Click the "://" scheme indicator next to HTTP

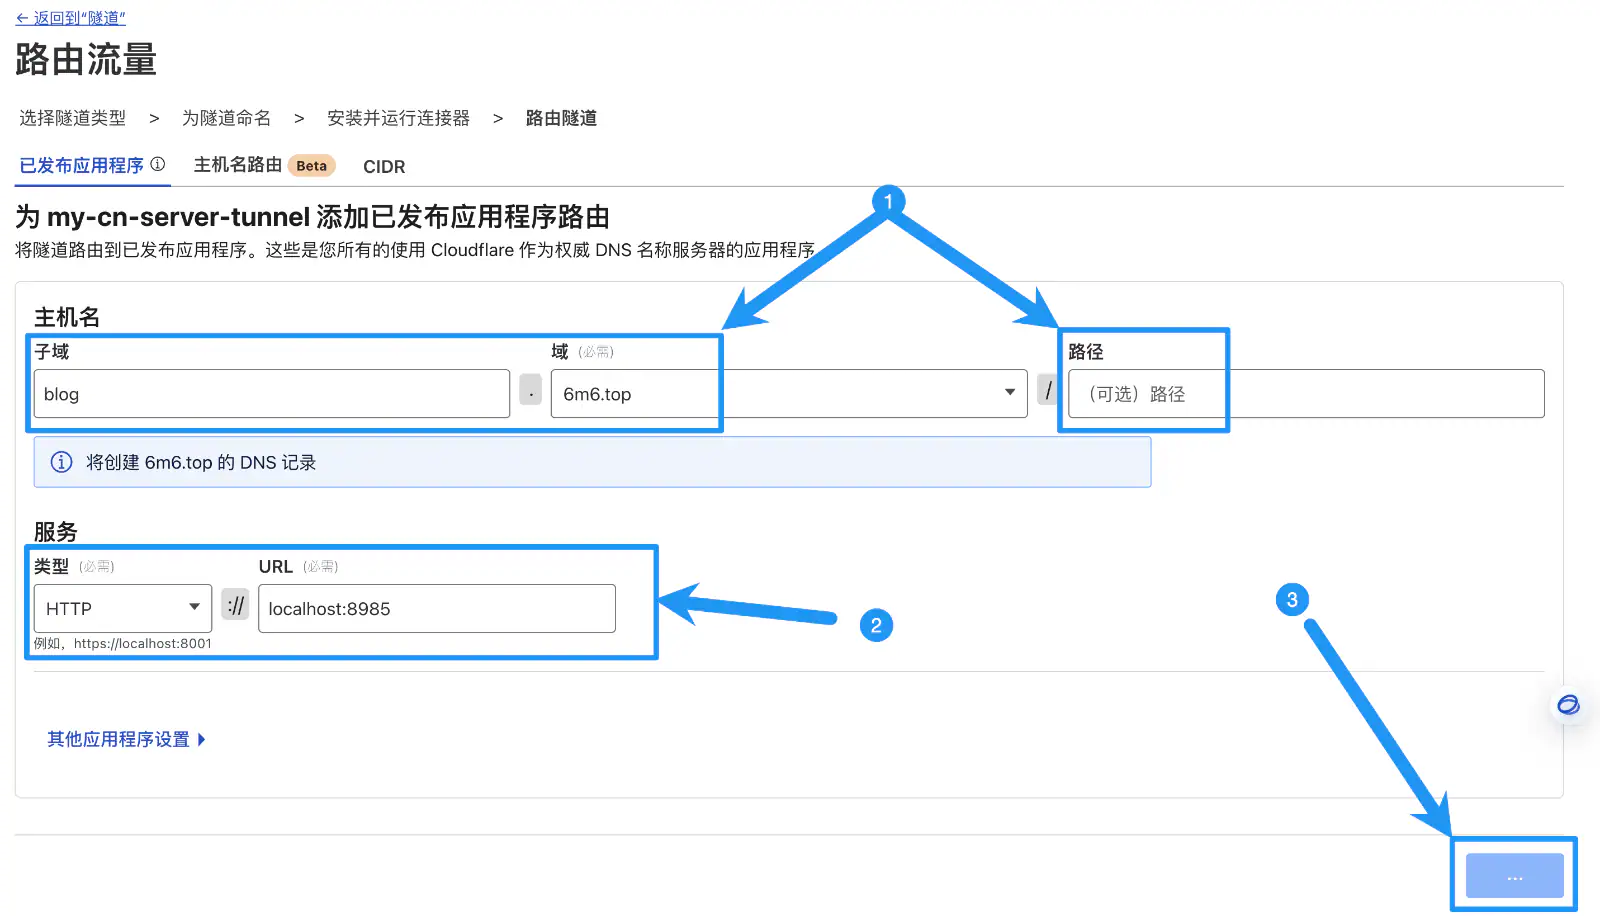pos(235,605)
